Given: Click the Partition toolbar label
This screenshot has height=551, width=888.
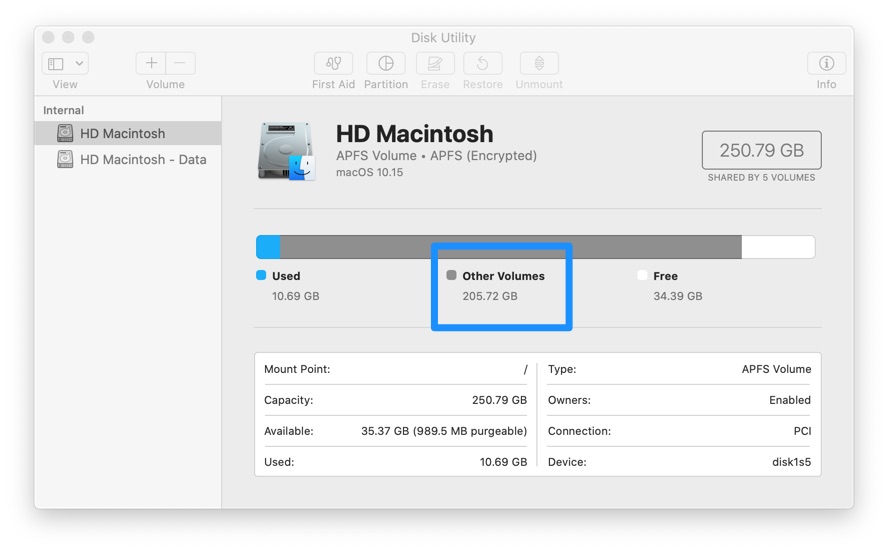Looking at the screenshot, I should click(x=386, y=84).
